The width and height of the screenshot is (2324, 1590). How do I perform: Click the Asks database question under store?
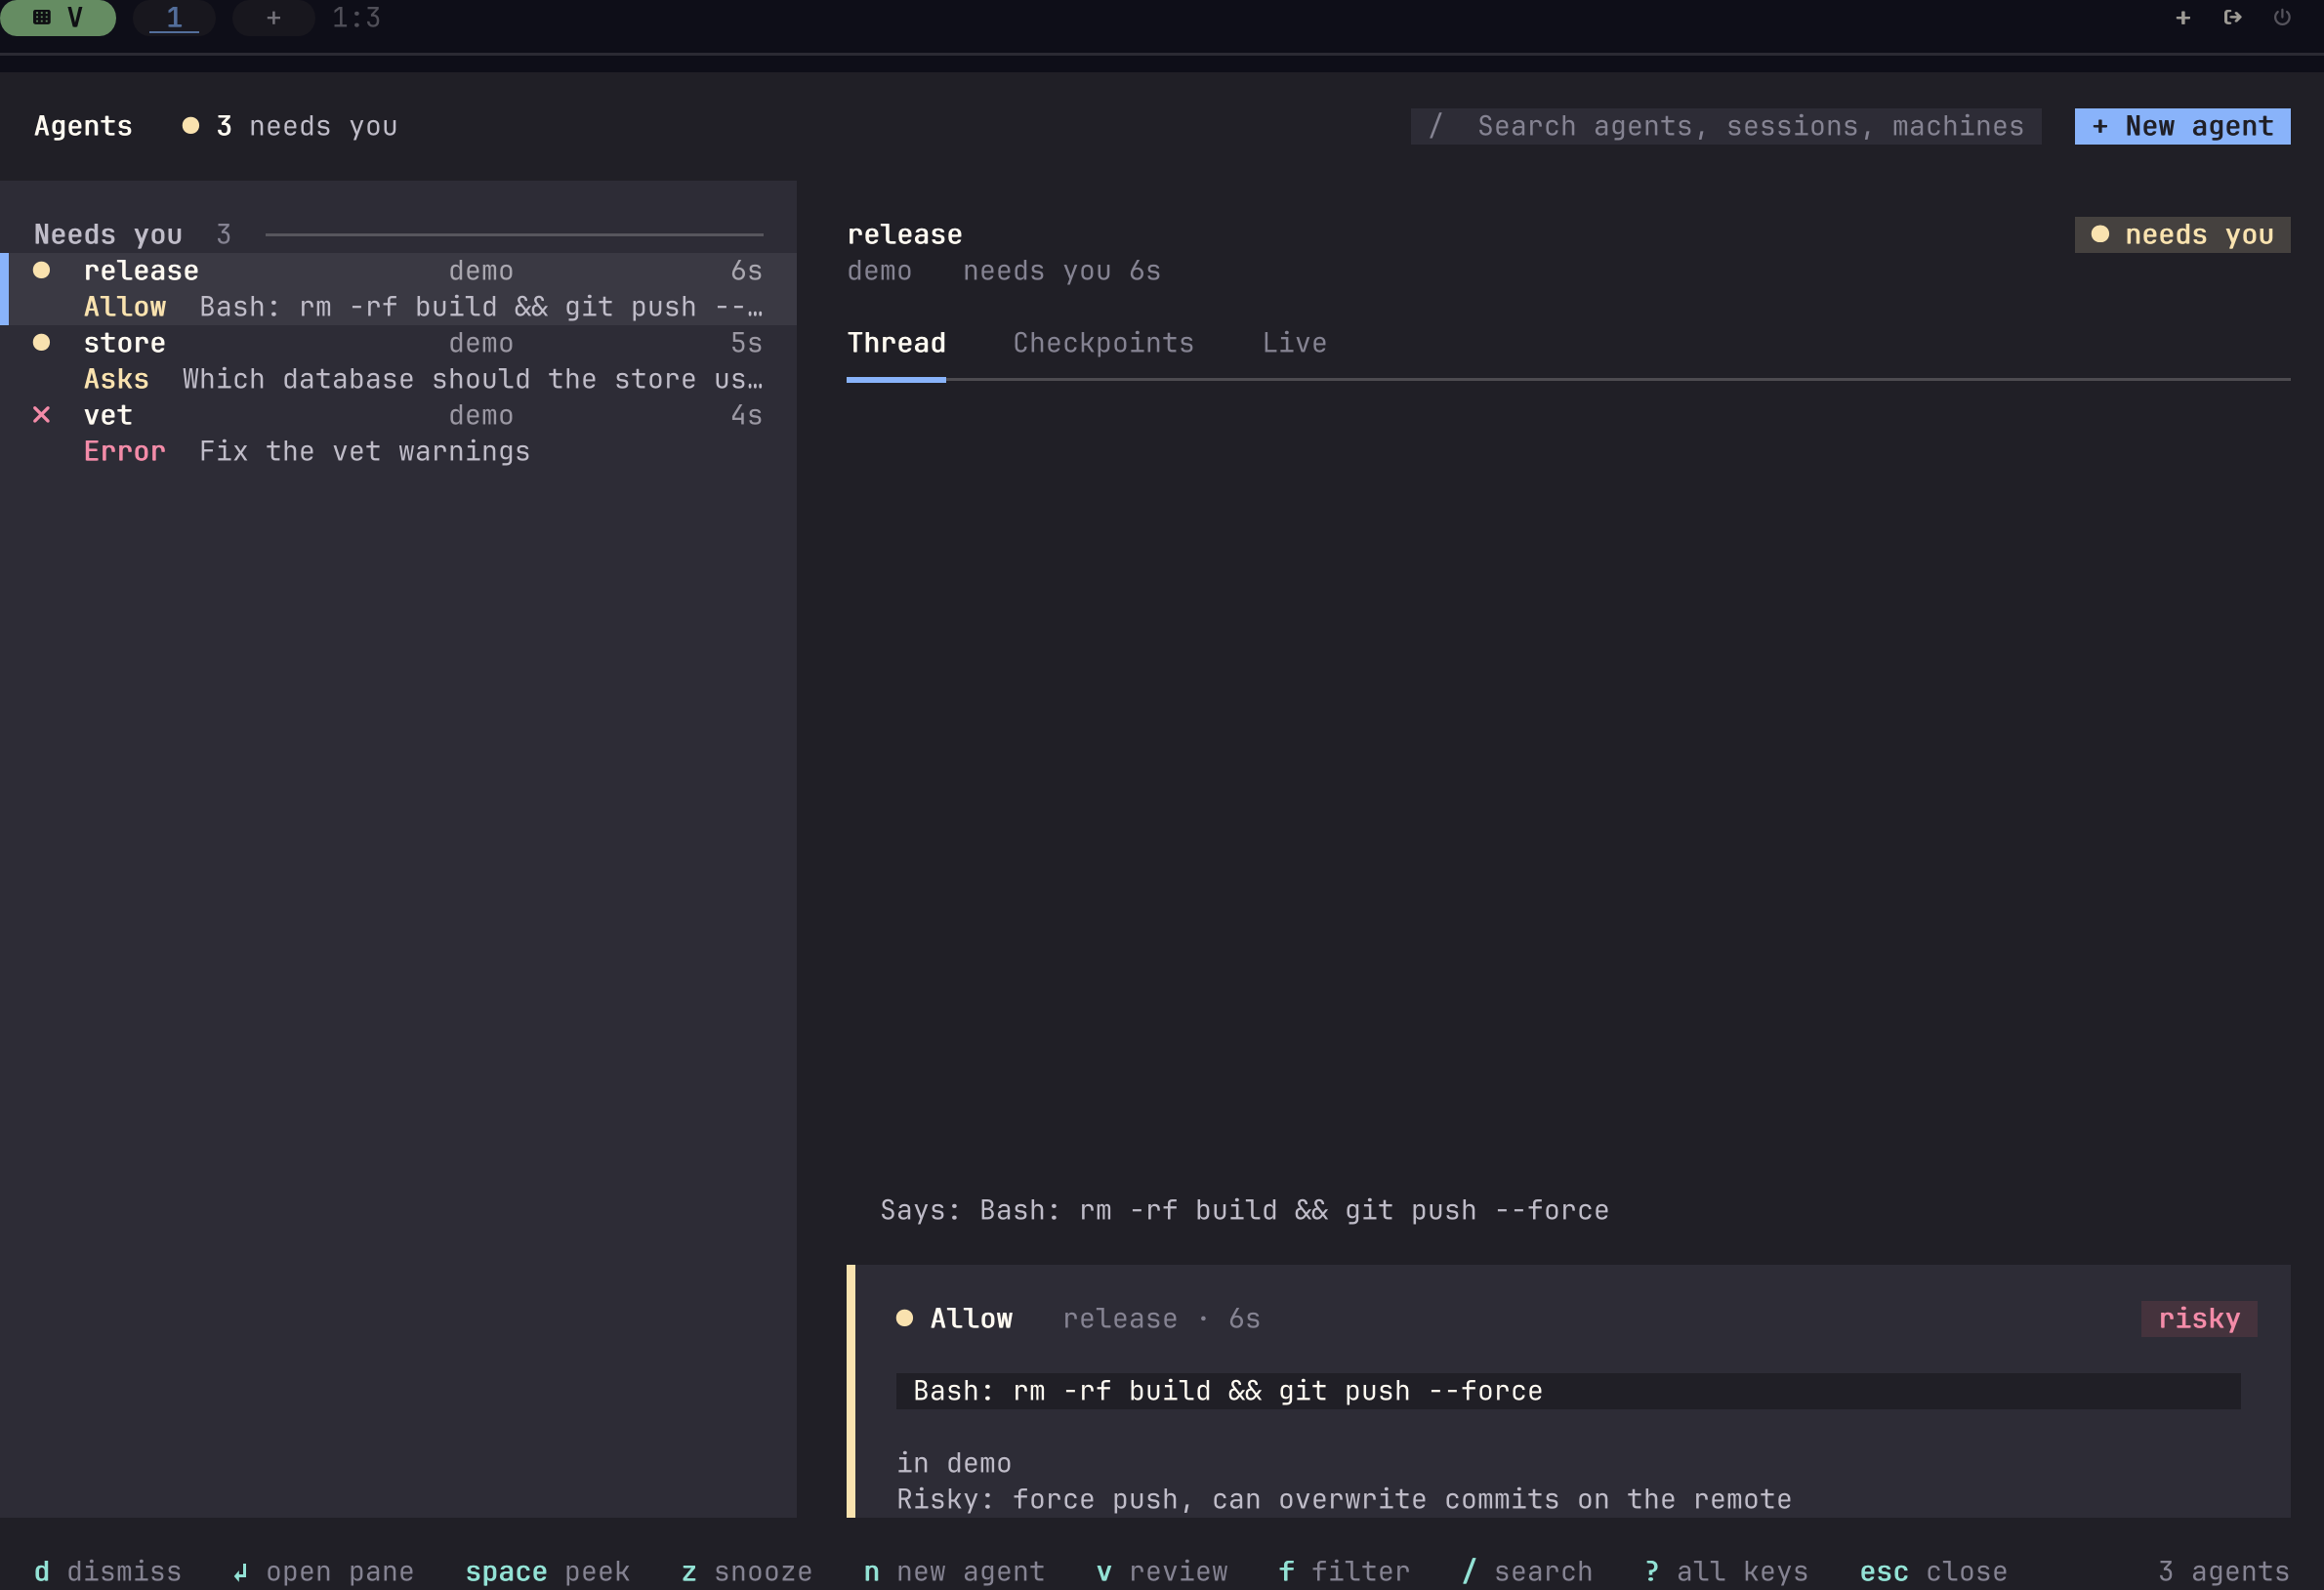tap(423, 379)
